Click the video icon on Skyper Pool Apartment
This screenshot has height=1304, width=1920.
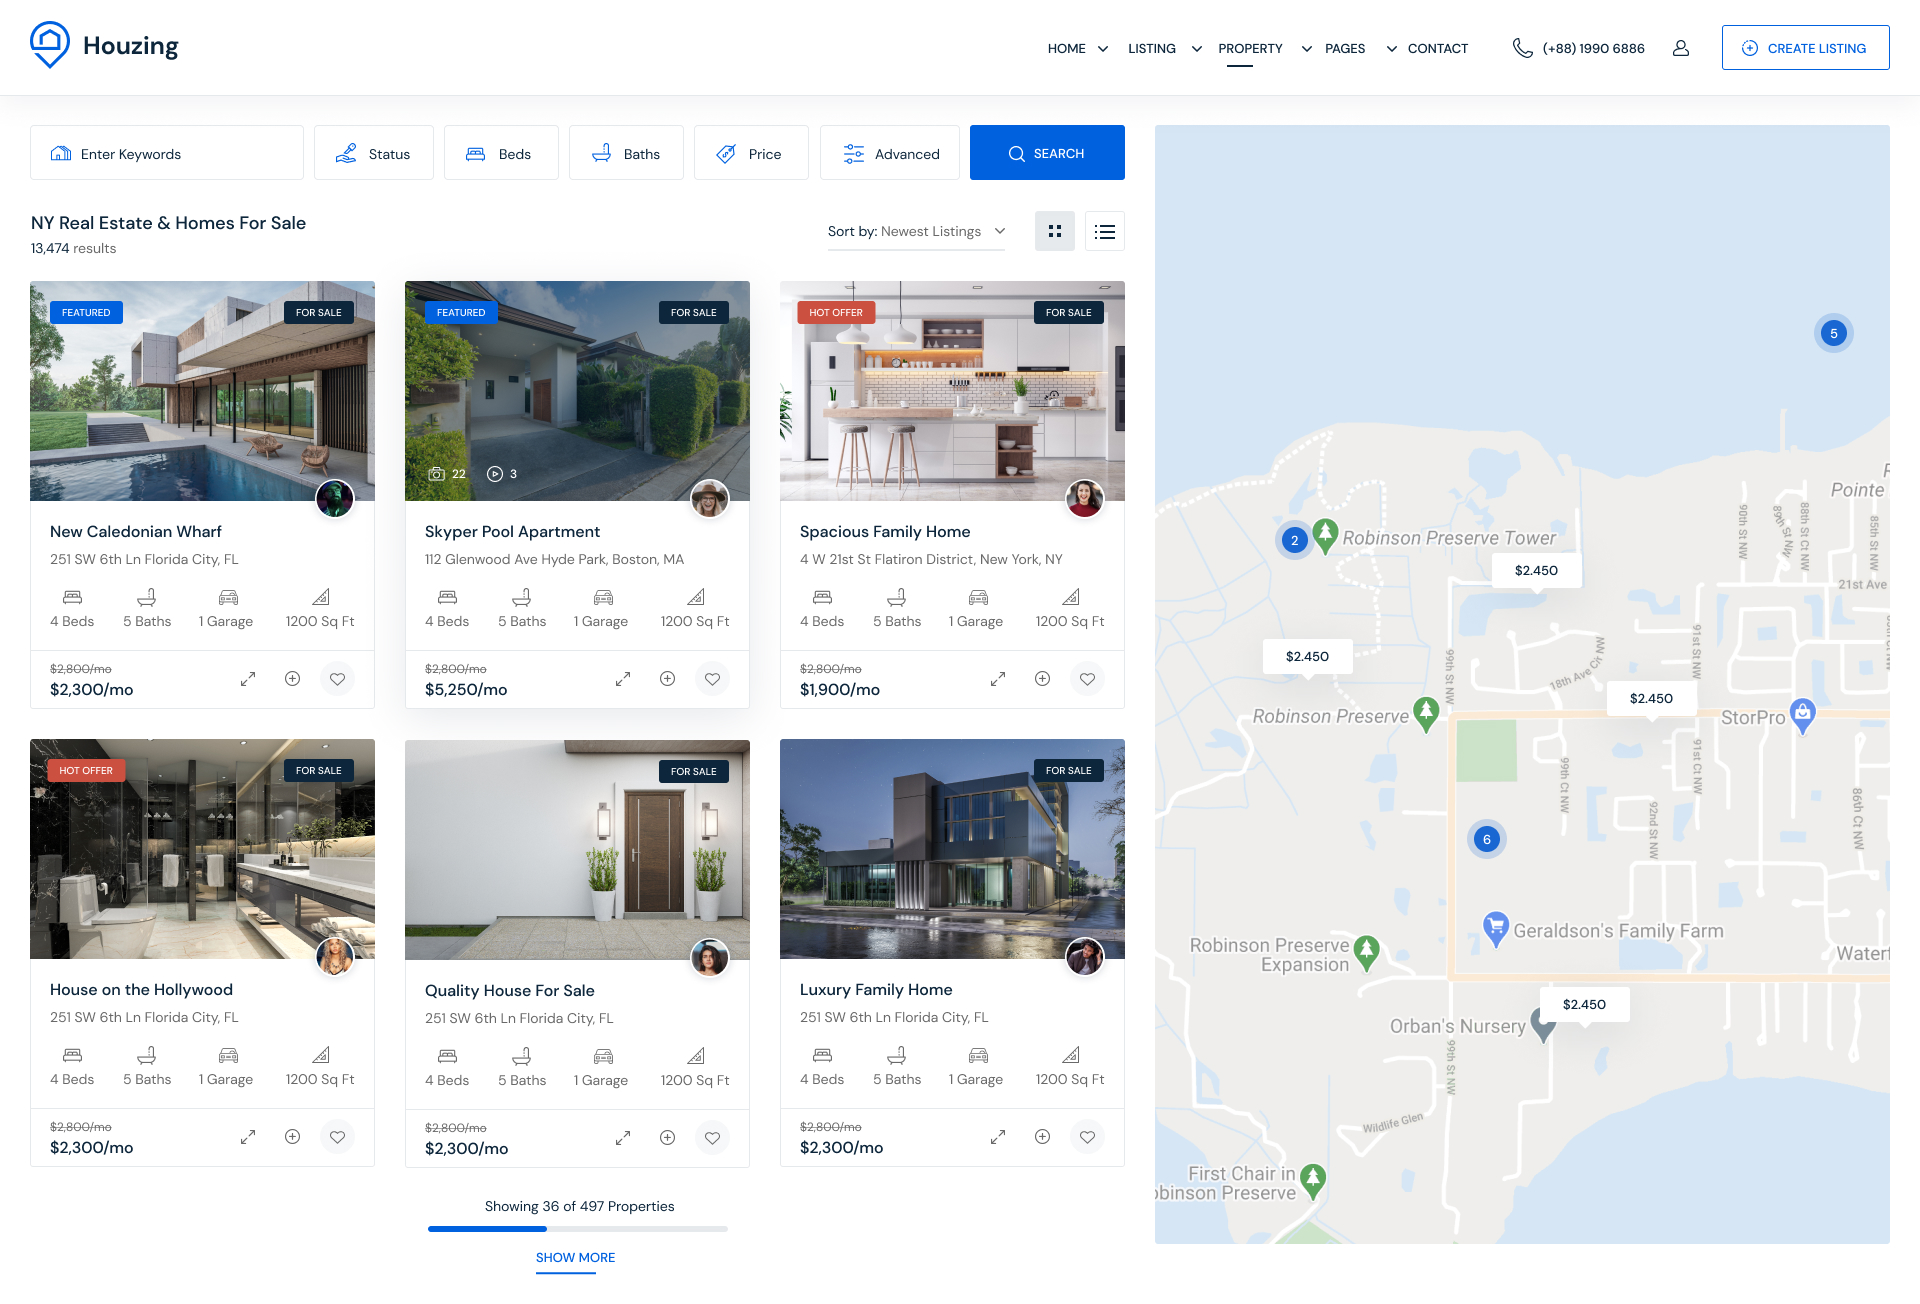pos(495,474)
